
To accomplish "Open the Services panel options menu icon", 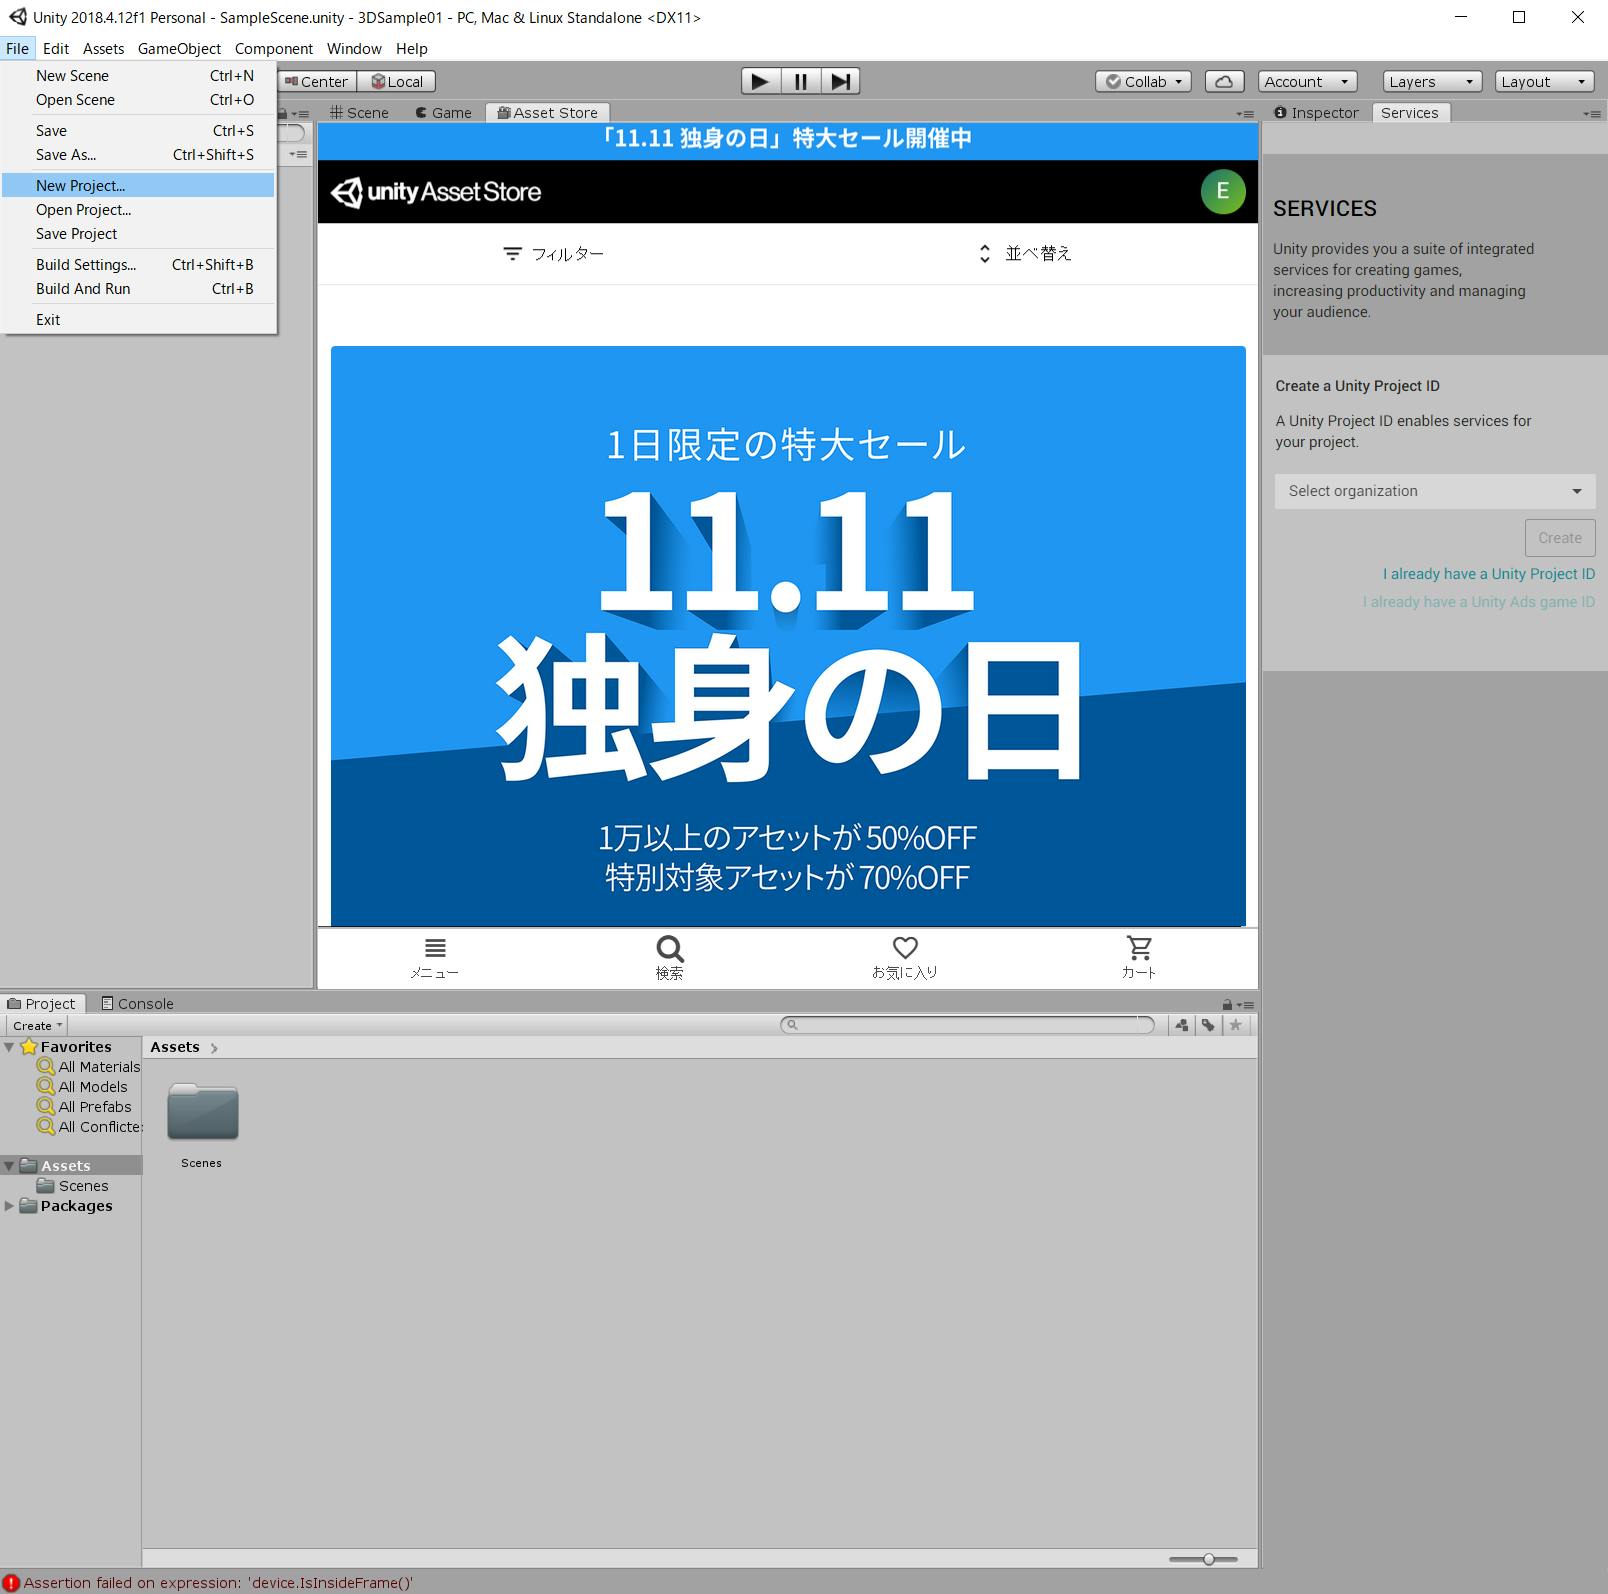I will click(1592, 114).
